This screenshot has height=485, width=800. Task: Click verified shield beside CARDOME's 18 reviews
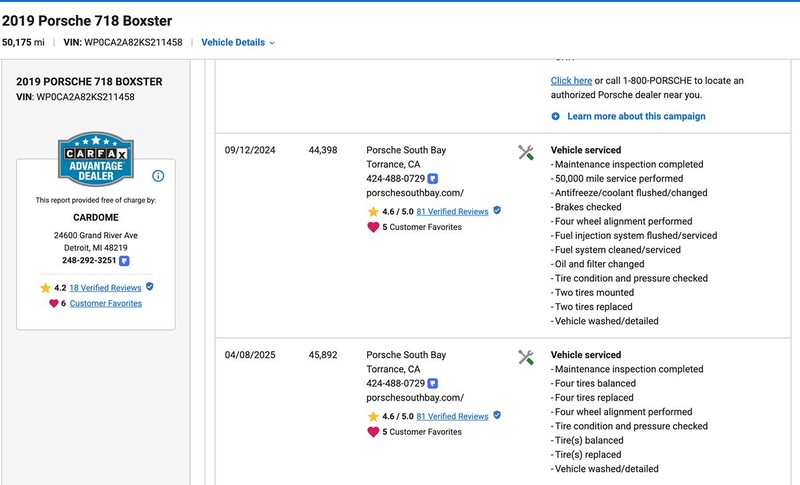[149, 287]
